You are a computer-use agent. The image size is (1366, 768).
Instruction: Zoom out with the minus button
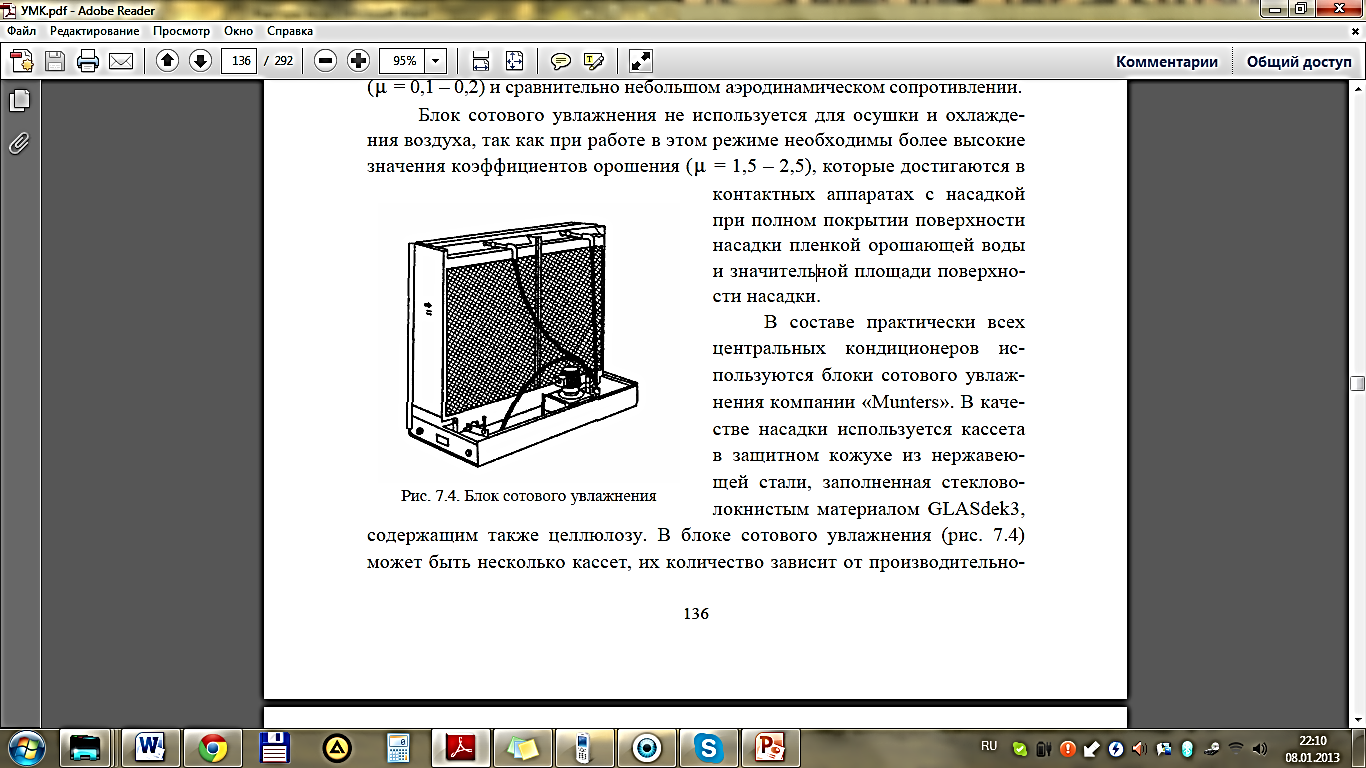coord(325,61)
